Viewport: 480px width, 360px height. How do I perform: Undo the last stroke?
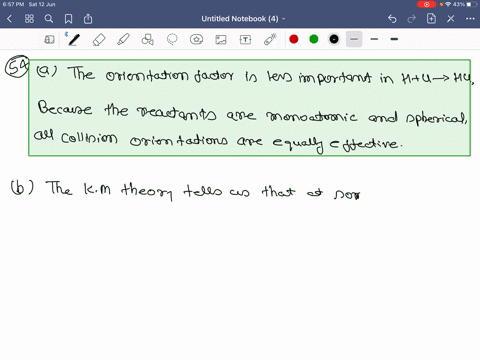392,19
